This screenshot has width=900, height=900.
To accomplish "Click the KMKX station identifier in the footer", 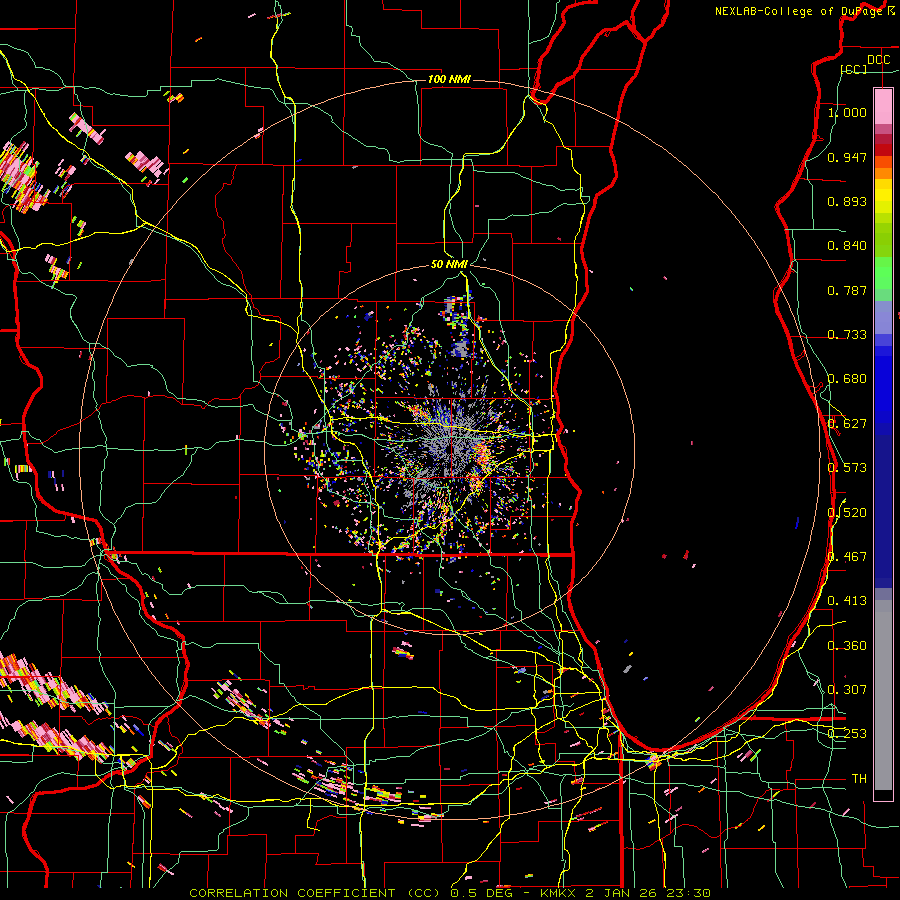I will pyautogui.click(x=560, y=893).
